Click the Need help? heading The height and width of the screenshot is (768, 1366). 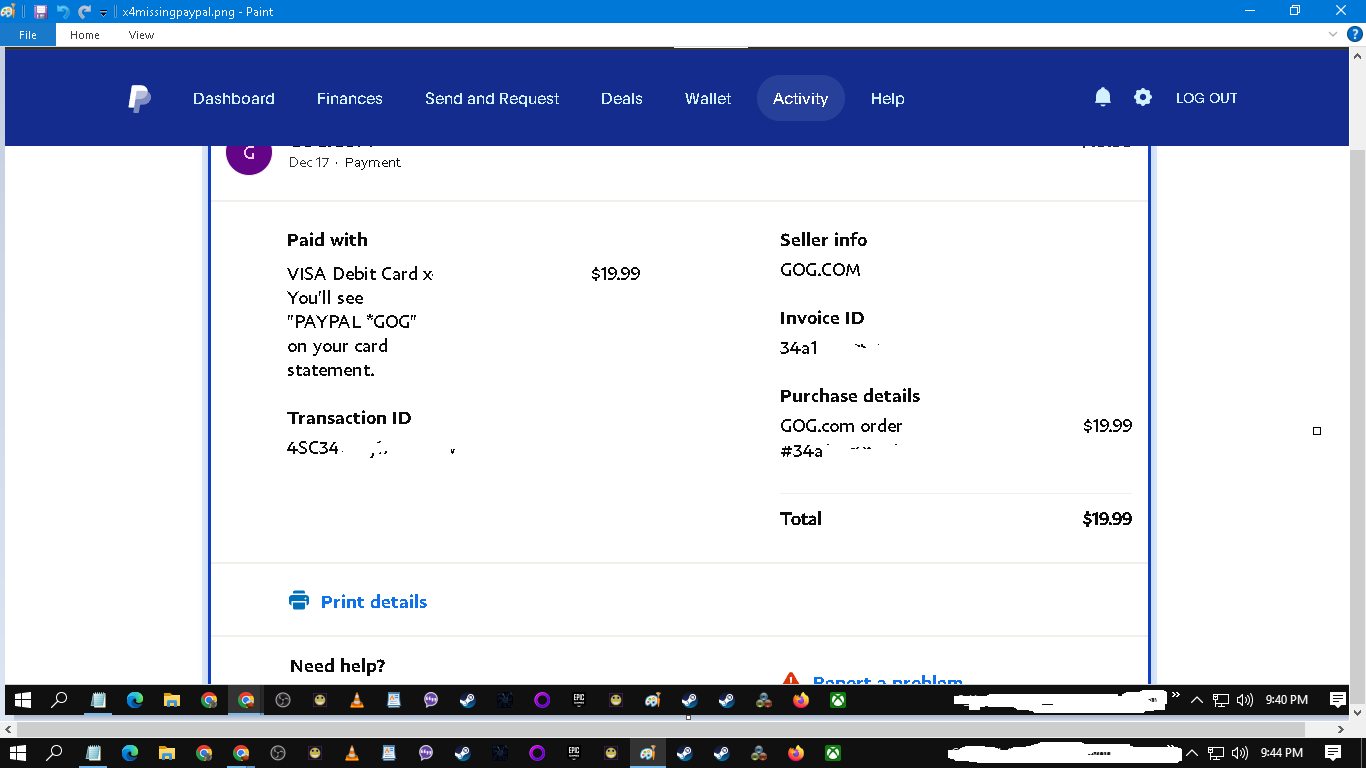[x=337, y=666]
